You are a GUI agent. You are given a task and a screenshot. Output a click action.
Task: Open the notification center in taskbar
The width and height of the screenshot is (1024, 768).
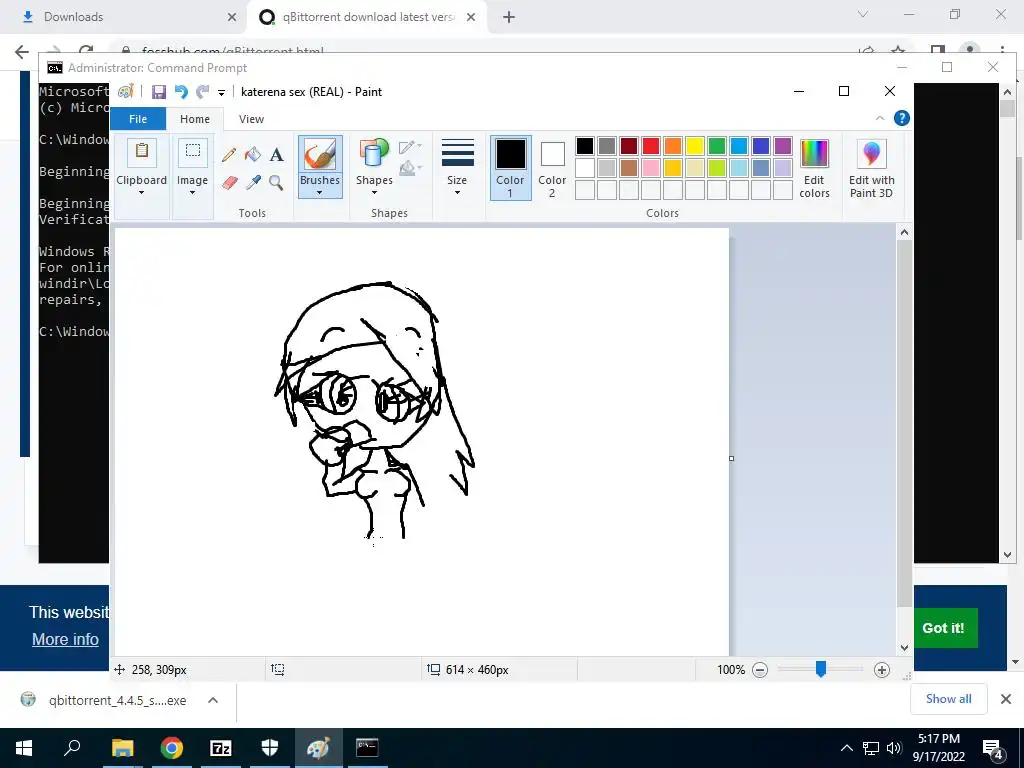point(993,748)
